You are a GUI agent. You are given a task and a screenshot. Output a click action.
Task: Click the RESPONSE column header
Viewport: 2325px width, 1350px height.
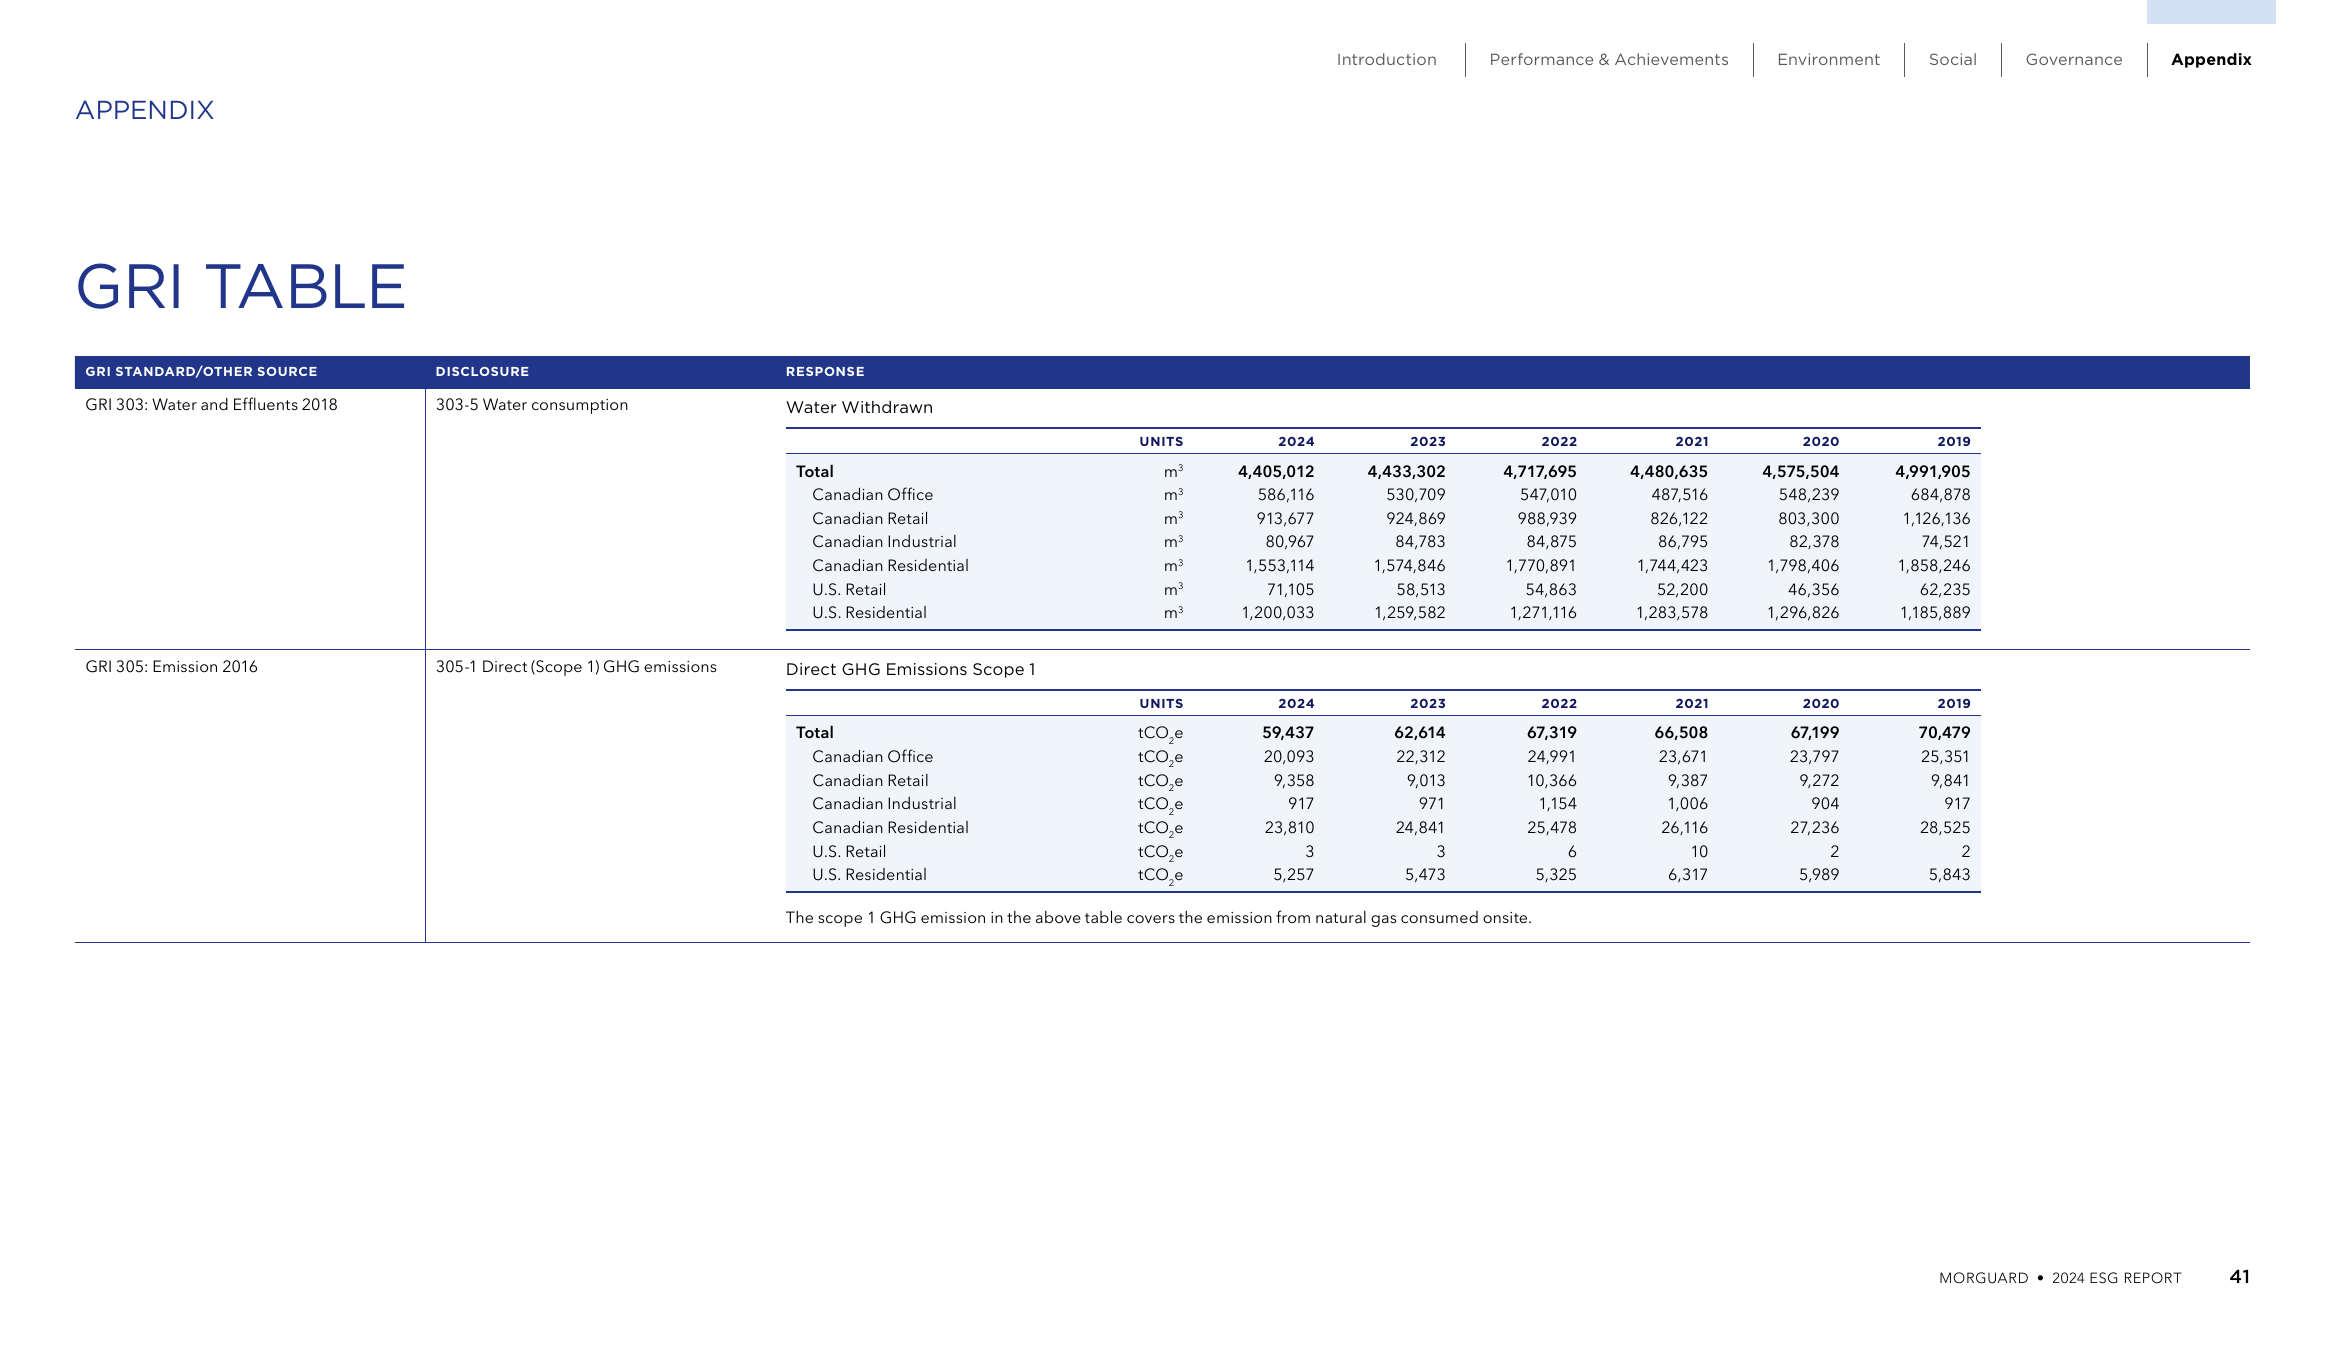pyautogui.click(x=825, y=372)
